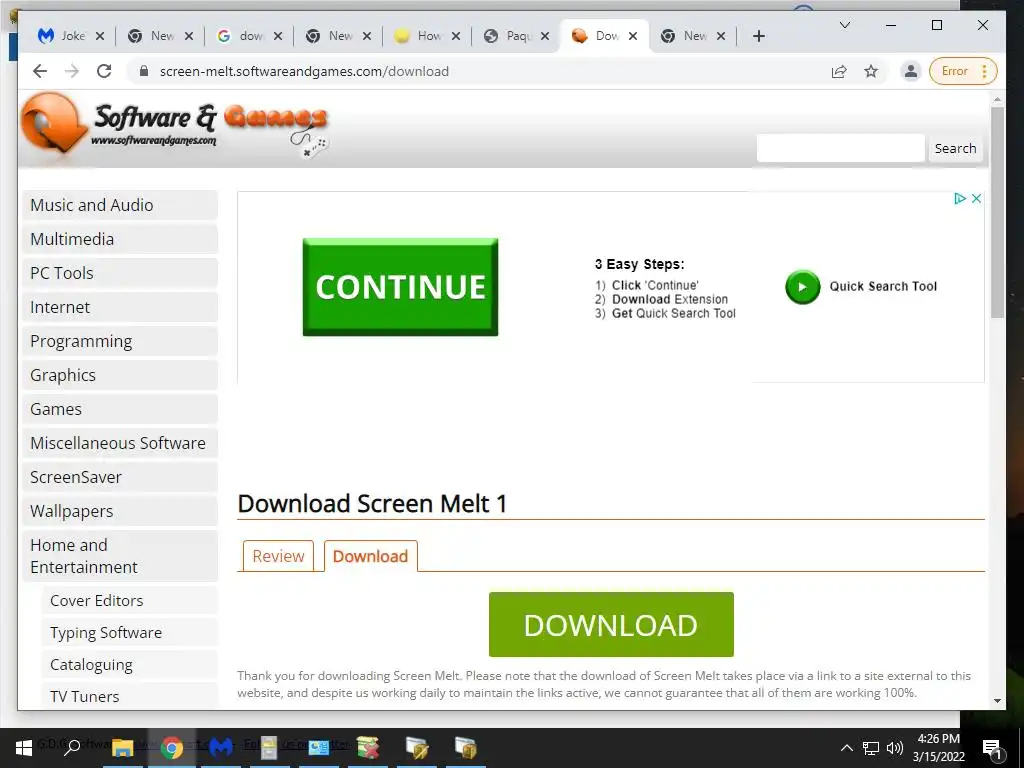Reload the current page

[x=104, y=71]
